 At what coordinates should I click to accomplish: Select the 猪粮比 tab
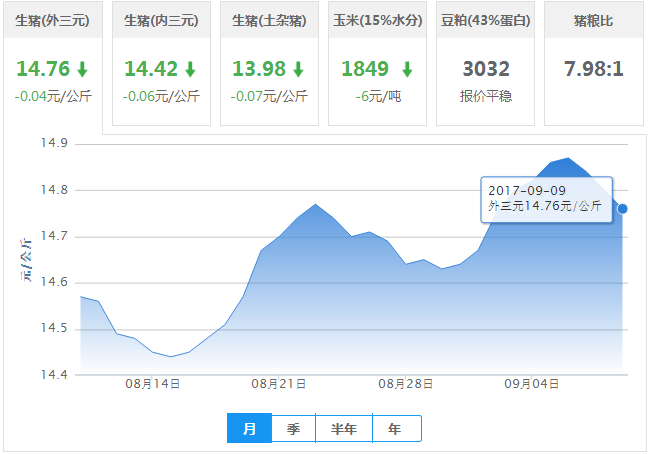593,20
